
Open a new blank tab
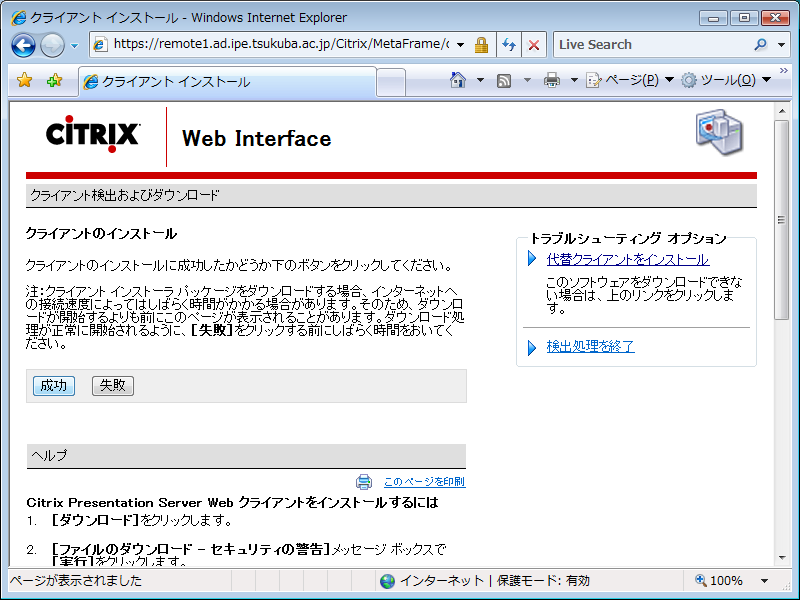(x=391, y=82)
